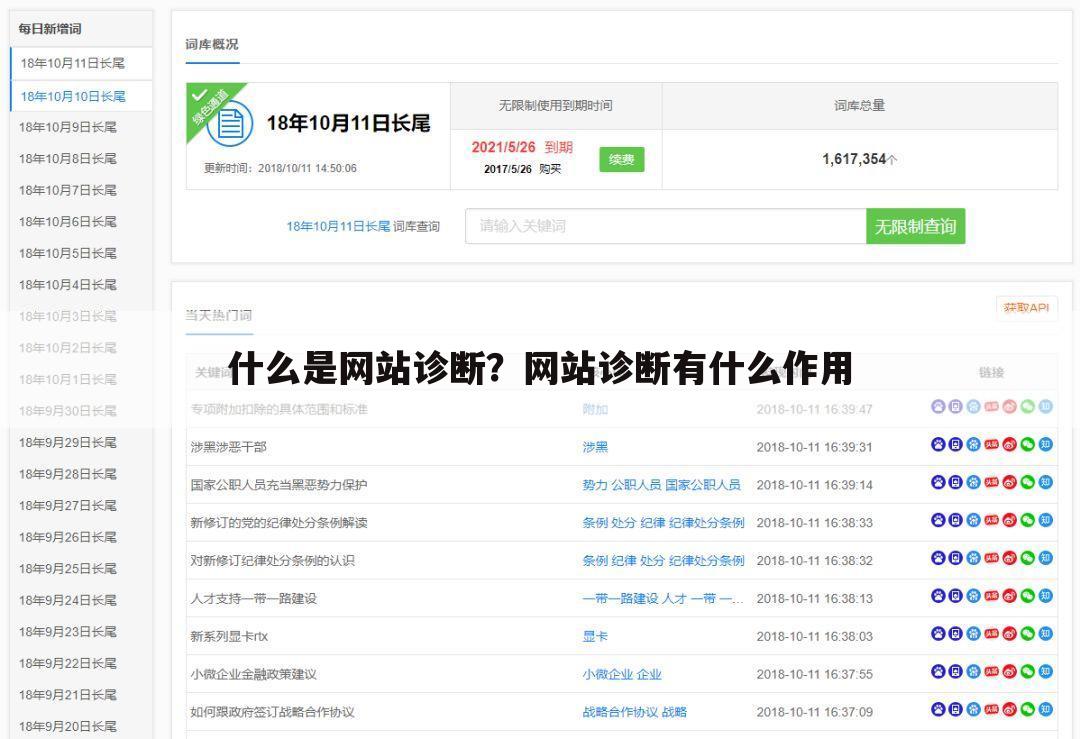The image size is (1080, 739).
Task: Click the 小微企业 keyword link
Action: point(608,674)
